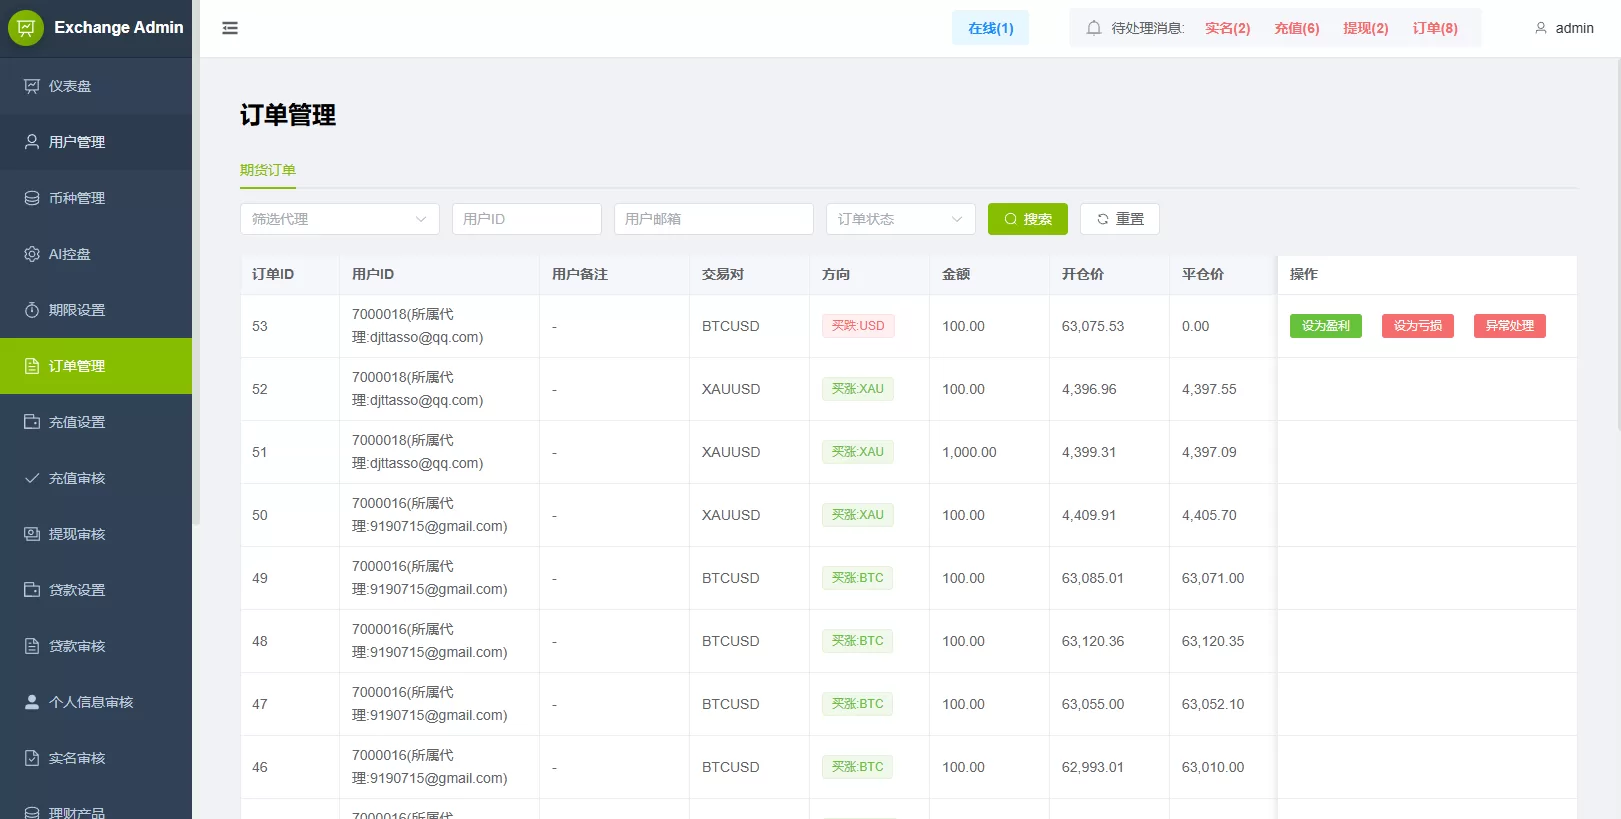The width and height of the screenshot is (1621, 819).
Task: Expand the 订单状态 dropdown
Action: tap(901, 219)
